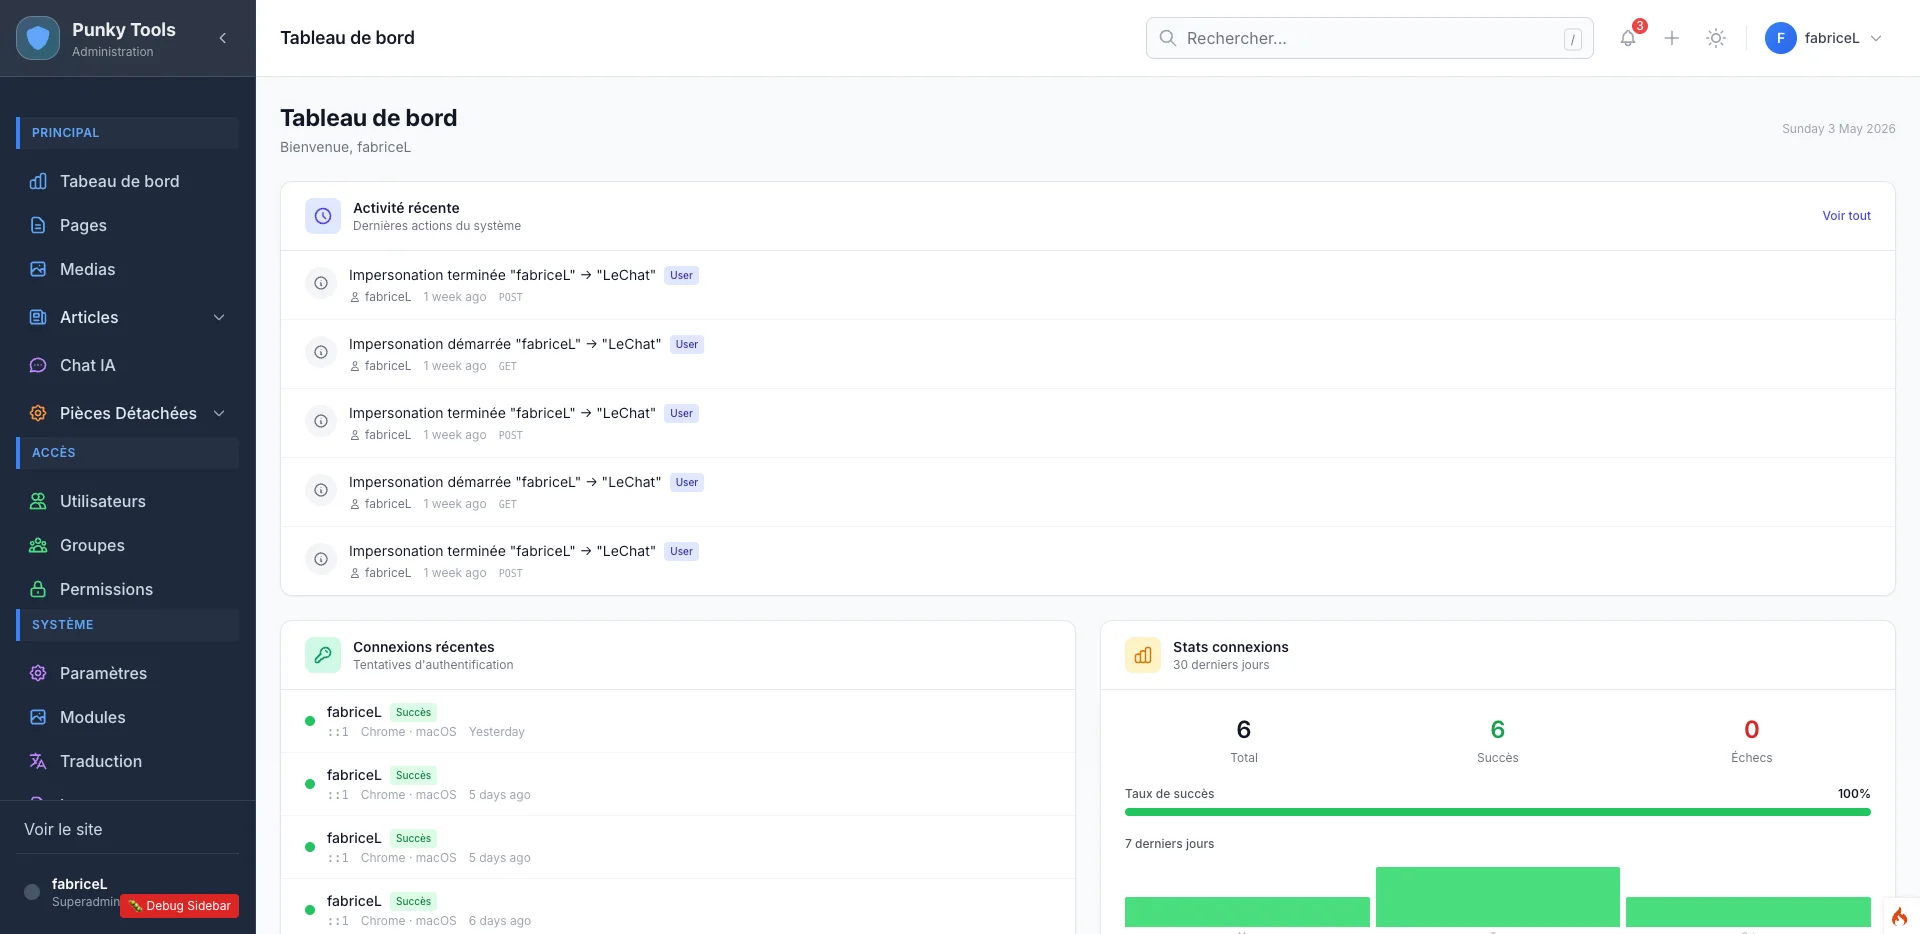Click the ACCÈS section header
Screen dimensions: 1920x934
[128, 453]
